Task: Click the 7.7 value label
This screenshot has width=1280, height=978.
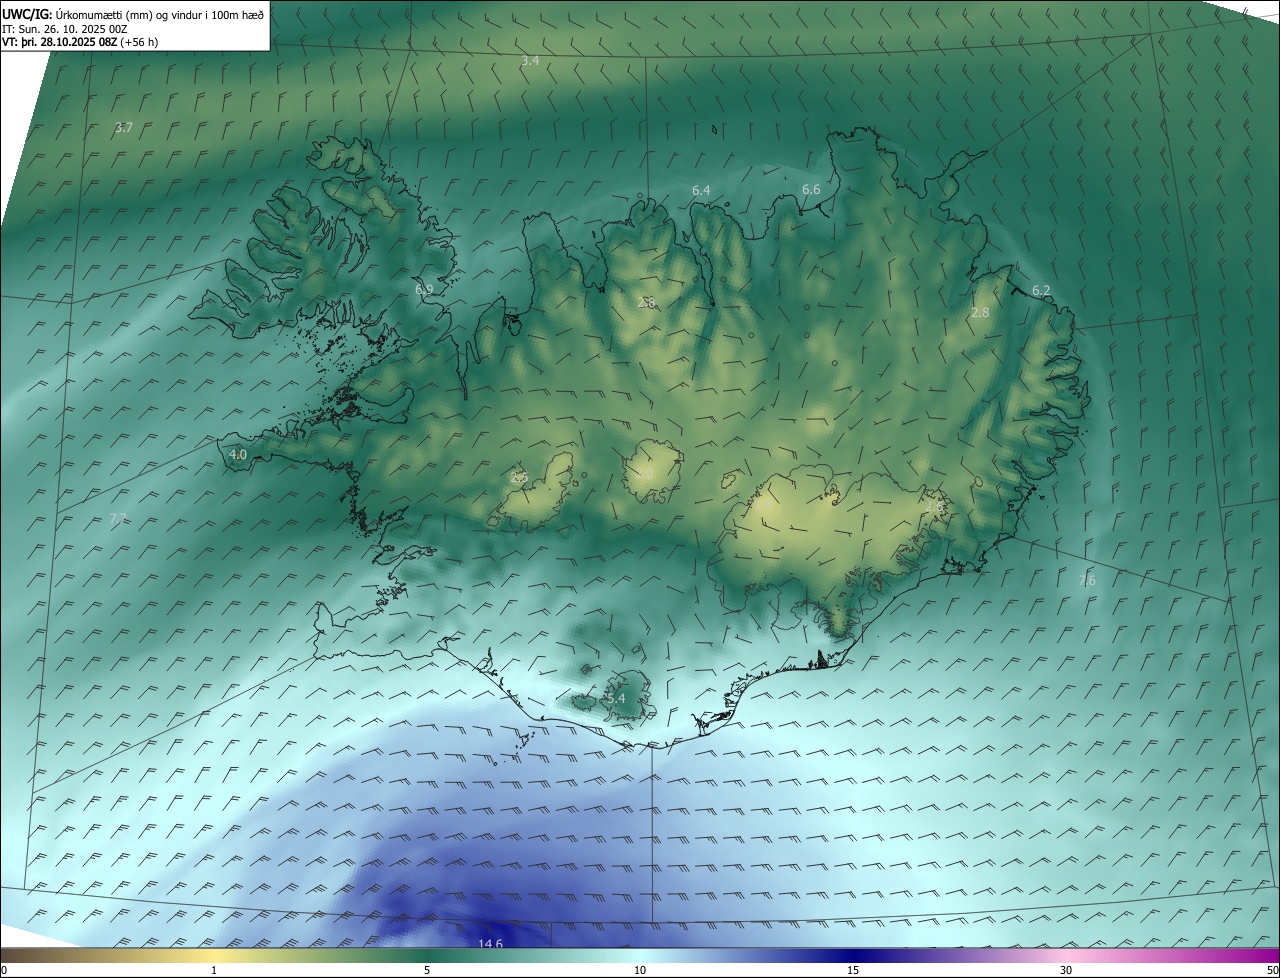Action: [117, 518]
